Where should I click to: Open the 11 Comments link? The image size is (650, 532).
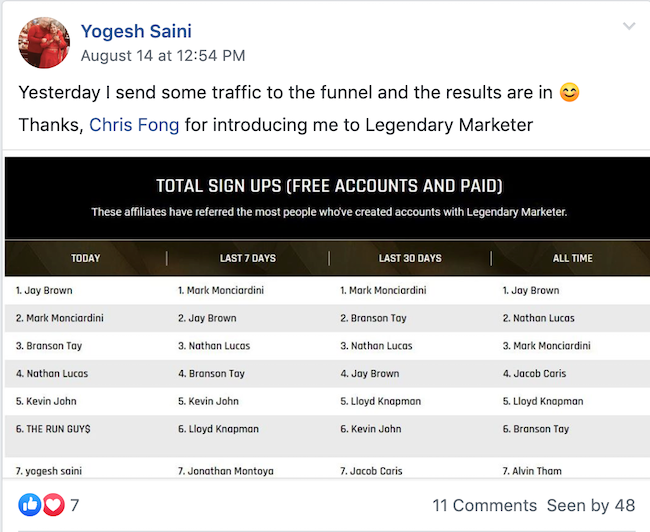tap(485, 505)
